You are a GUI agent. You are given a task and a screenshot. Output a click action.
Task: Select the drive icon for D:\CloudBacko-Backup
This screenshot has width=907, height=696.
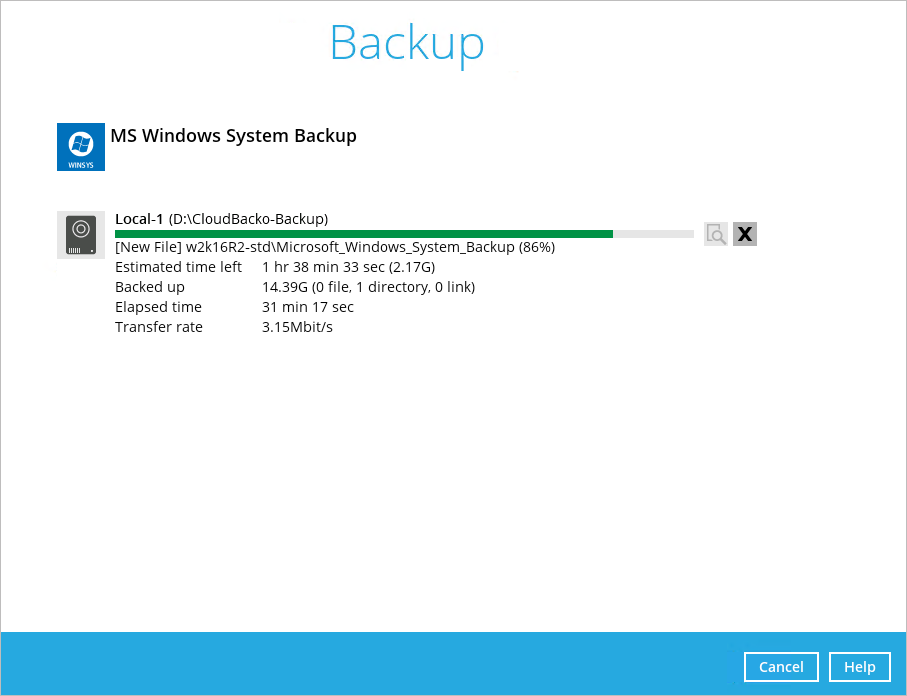[x=81, y=235]
